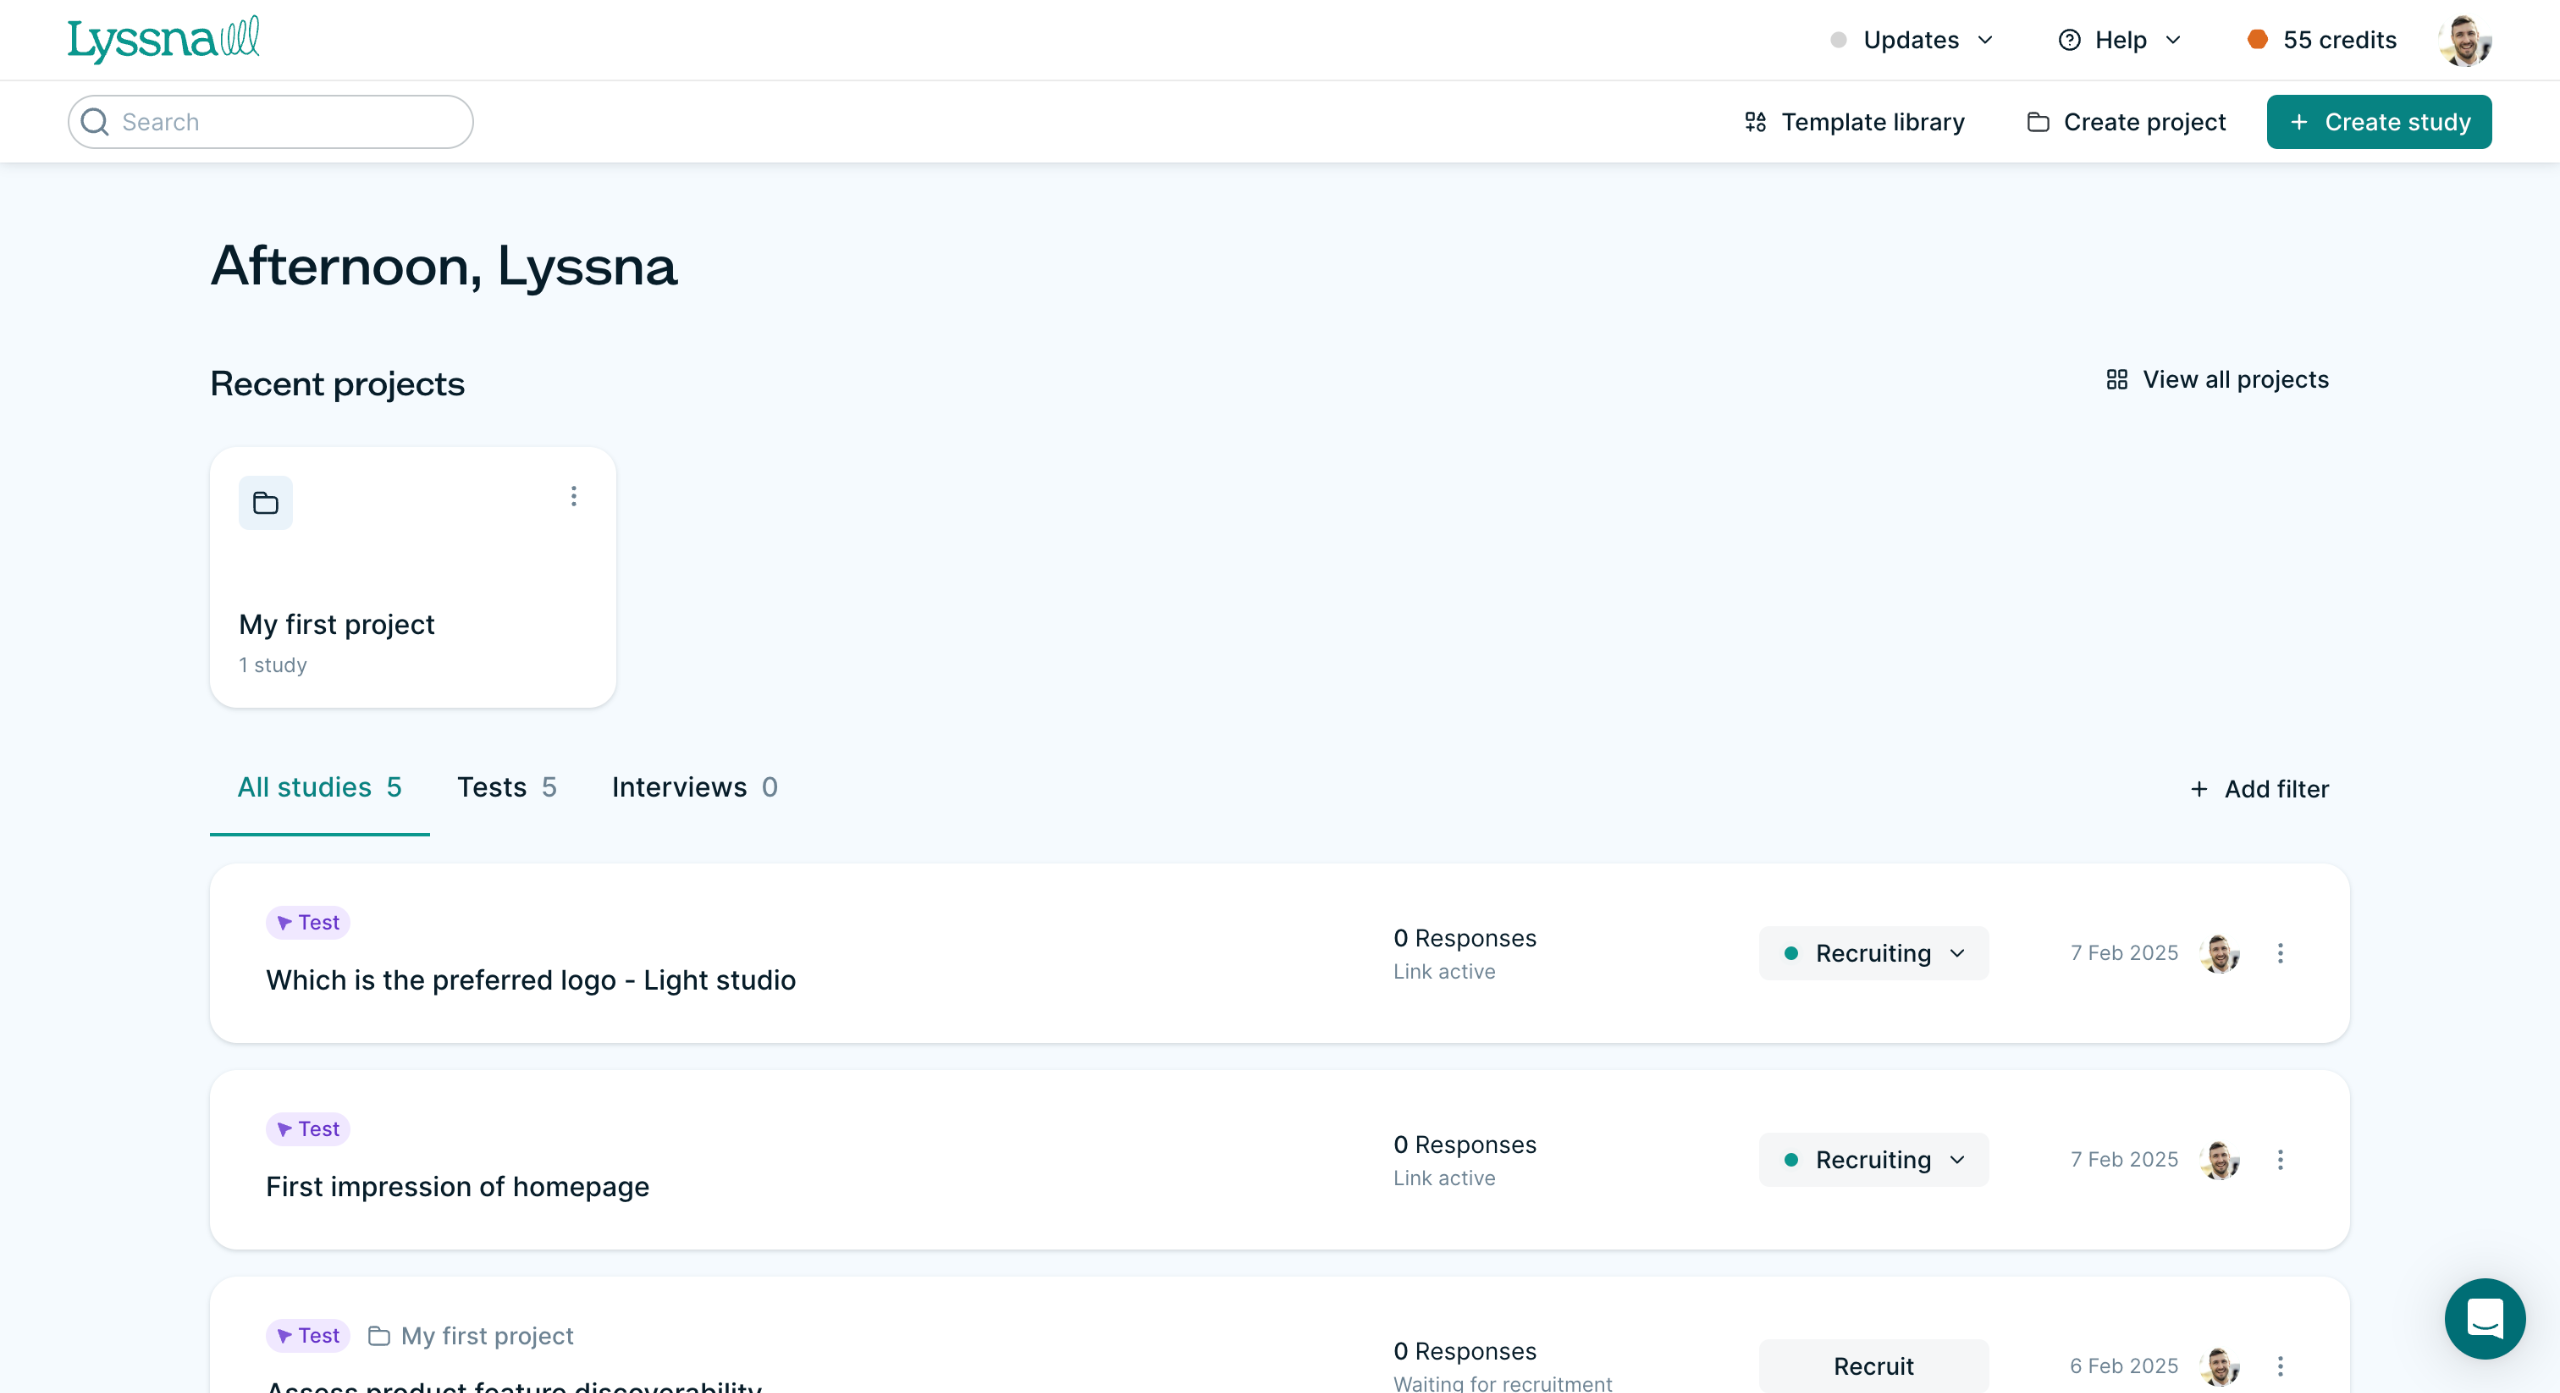Open Recruiting dropdown for First impression study

point(1873,1160)
